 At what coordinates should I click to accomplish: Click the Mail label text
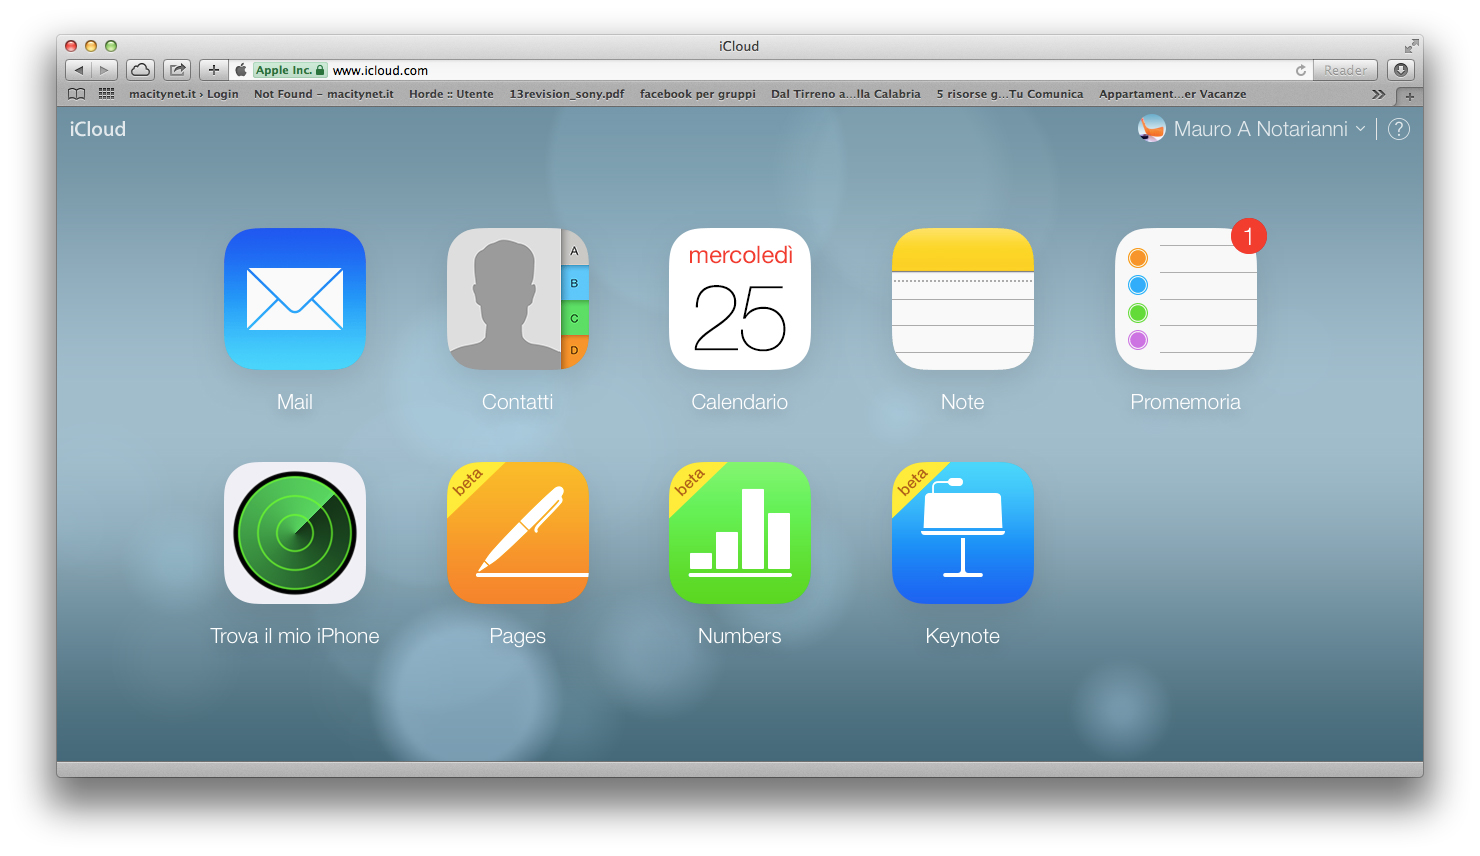point(295,402)
